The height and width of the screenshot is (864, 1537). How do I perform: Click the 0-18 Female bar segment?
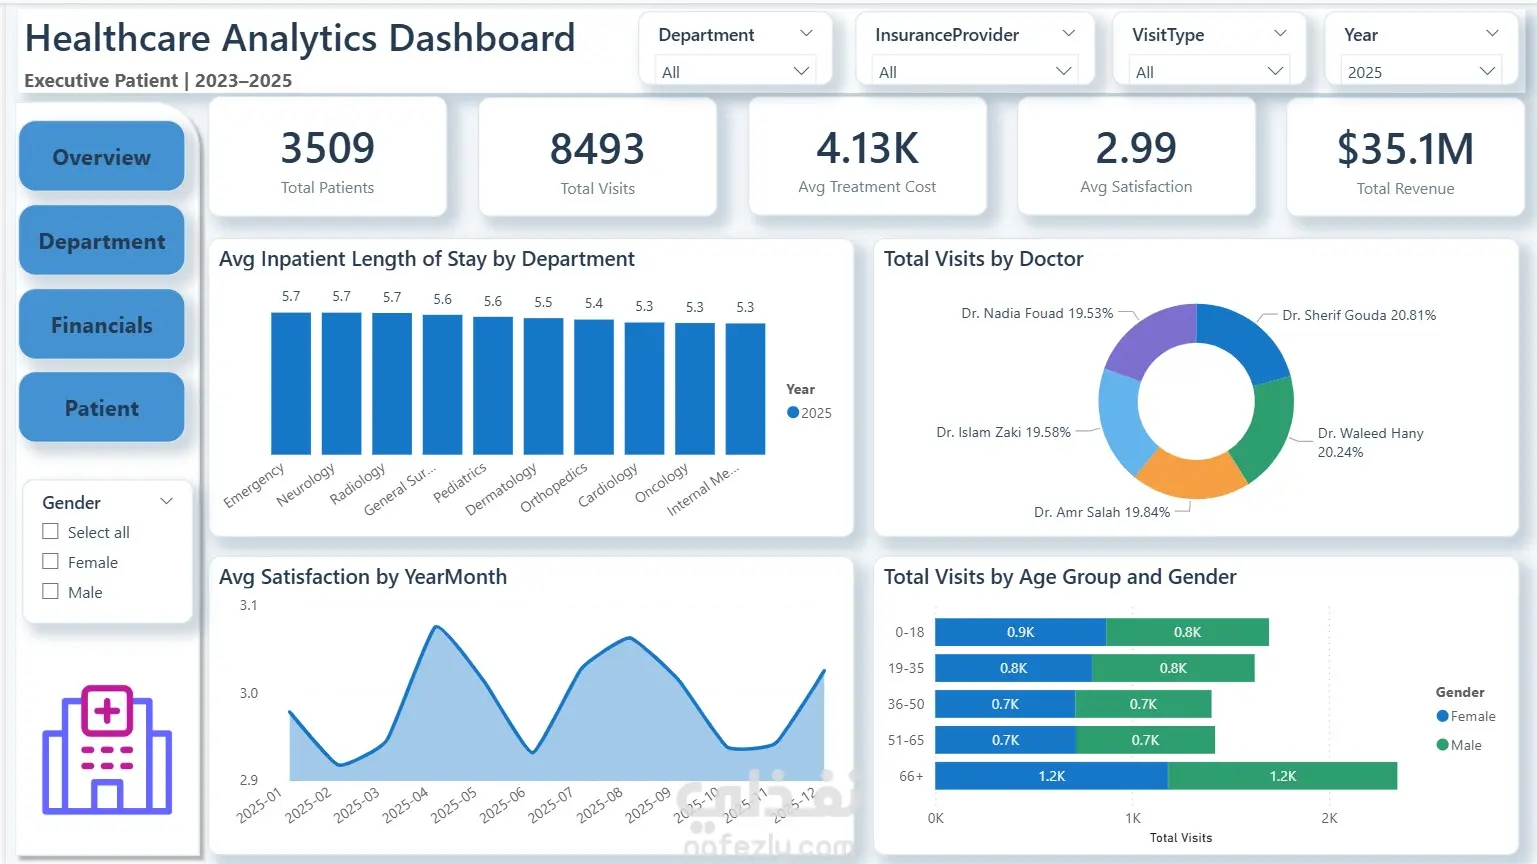coord(1021,632)
